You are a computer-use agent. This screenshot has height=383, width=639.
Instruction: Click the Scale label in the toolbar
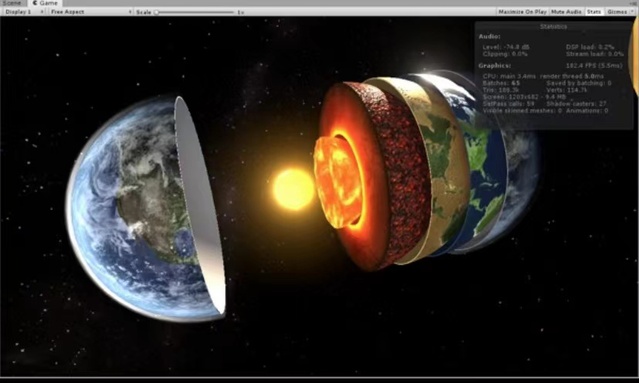(143, 12)
